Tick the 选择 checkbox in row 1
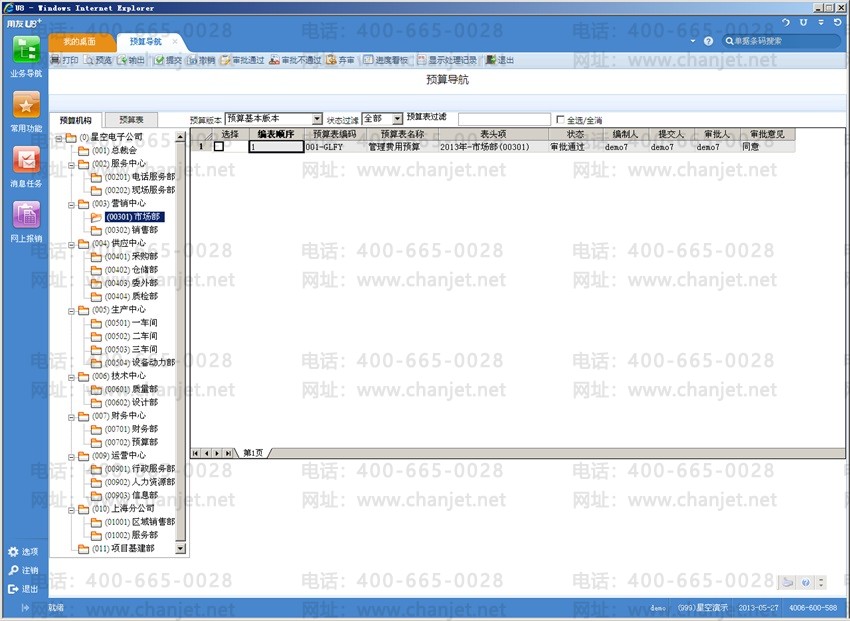The image size is (850, 621). [218, 146]
